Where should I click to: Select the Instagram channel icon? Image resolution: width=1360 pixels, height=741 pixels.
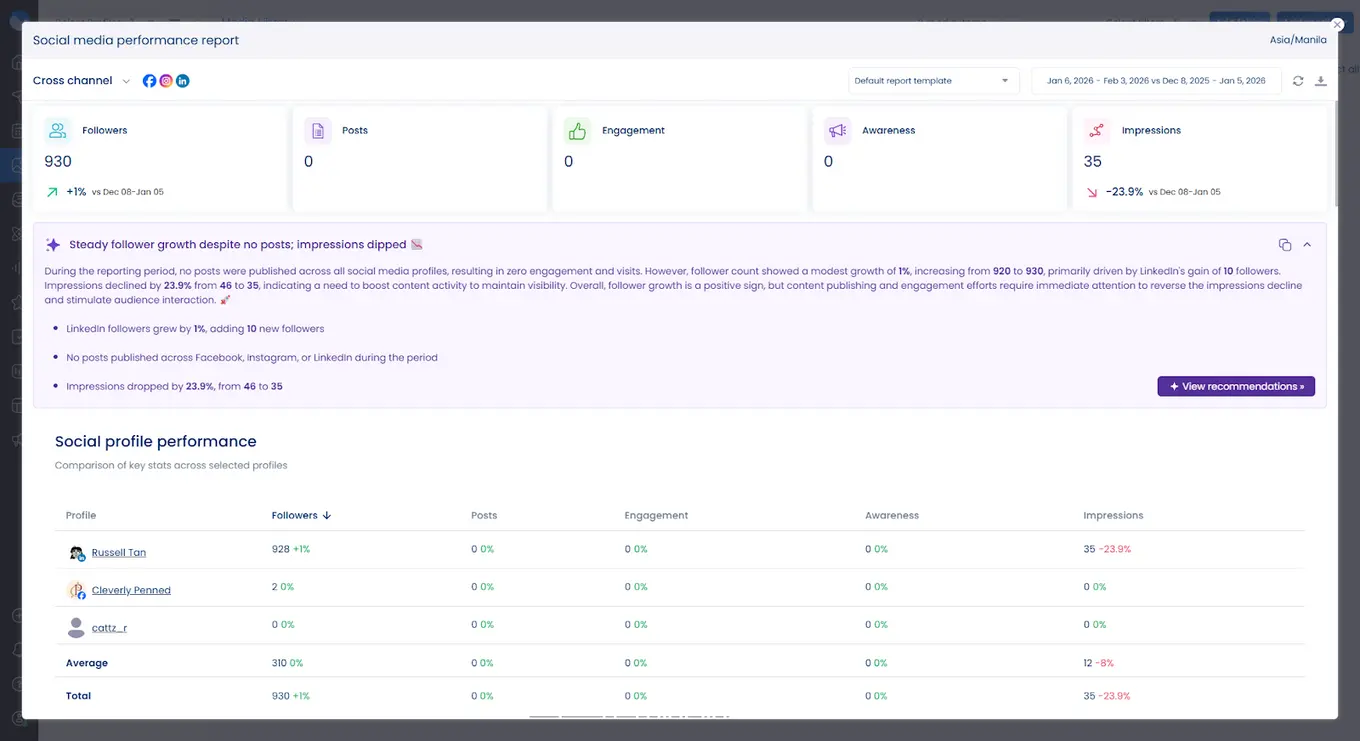click(x=166, y=80)
